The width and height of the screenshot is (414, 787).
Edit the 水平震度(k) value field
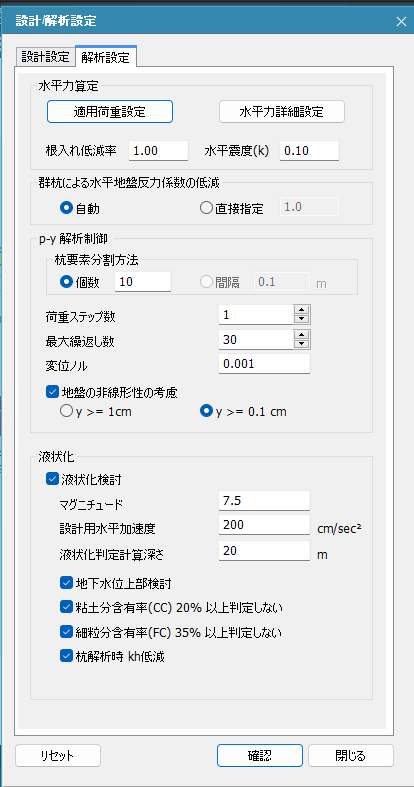[x=309, y=151]
